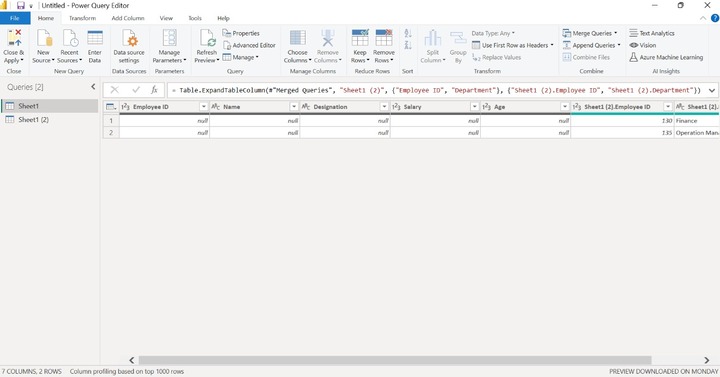
Task: Expand the Merge Queries dropdown
Action: pos(616,33)
